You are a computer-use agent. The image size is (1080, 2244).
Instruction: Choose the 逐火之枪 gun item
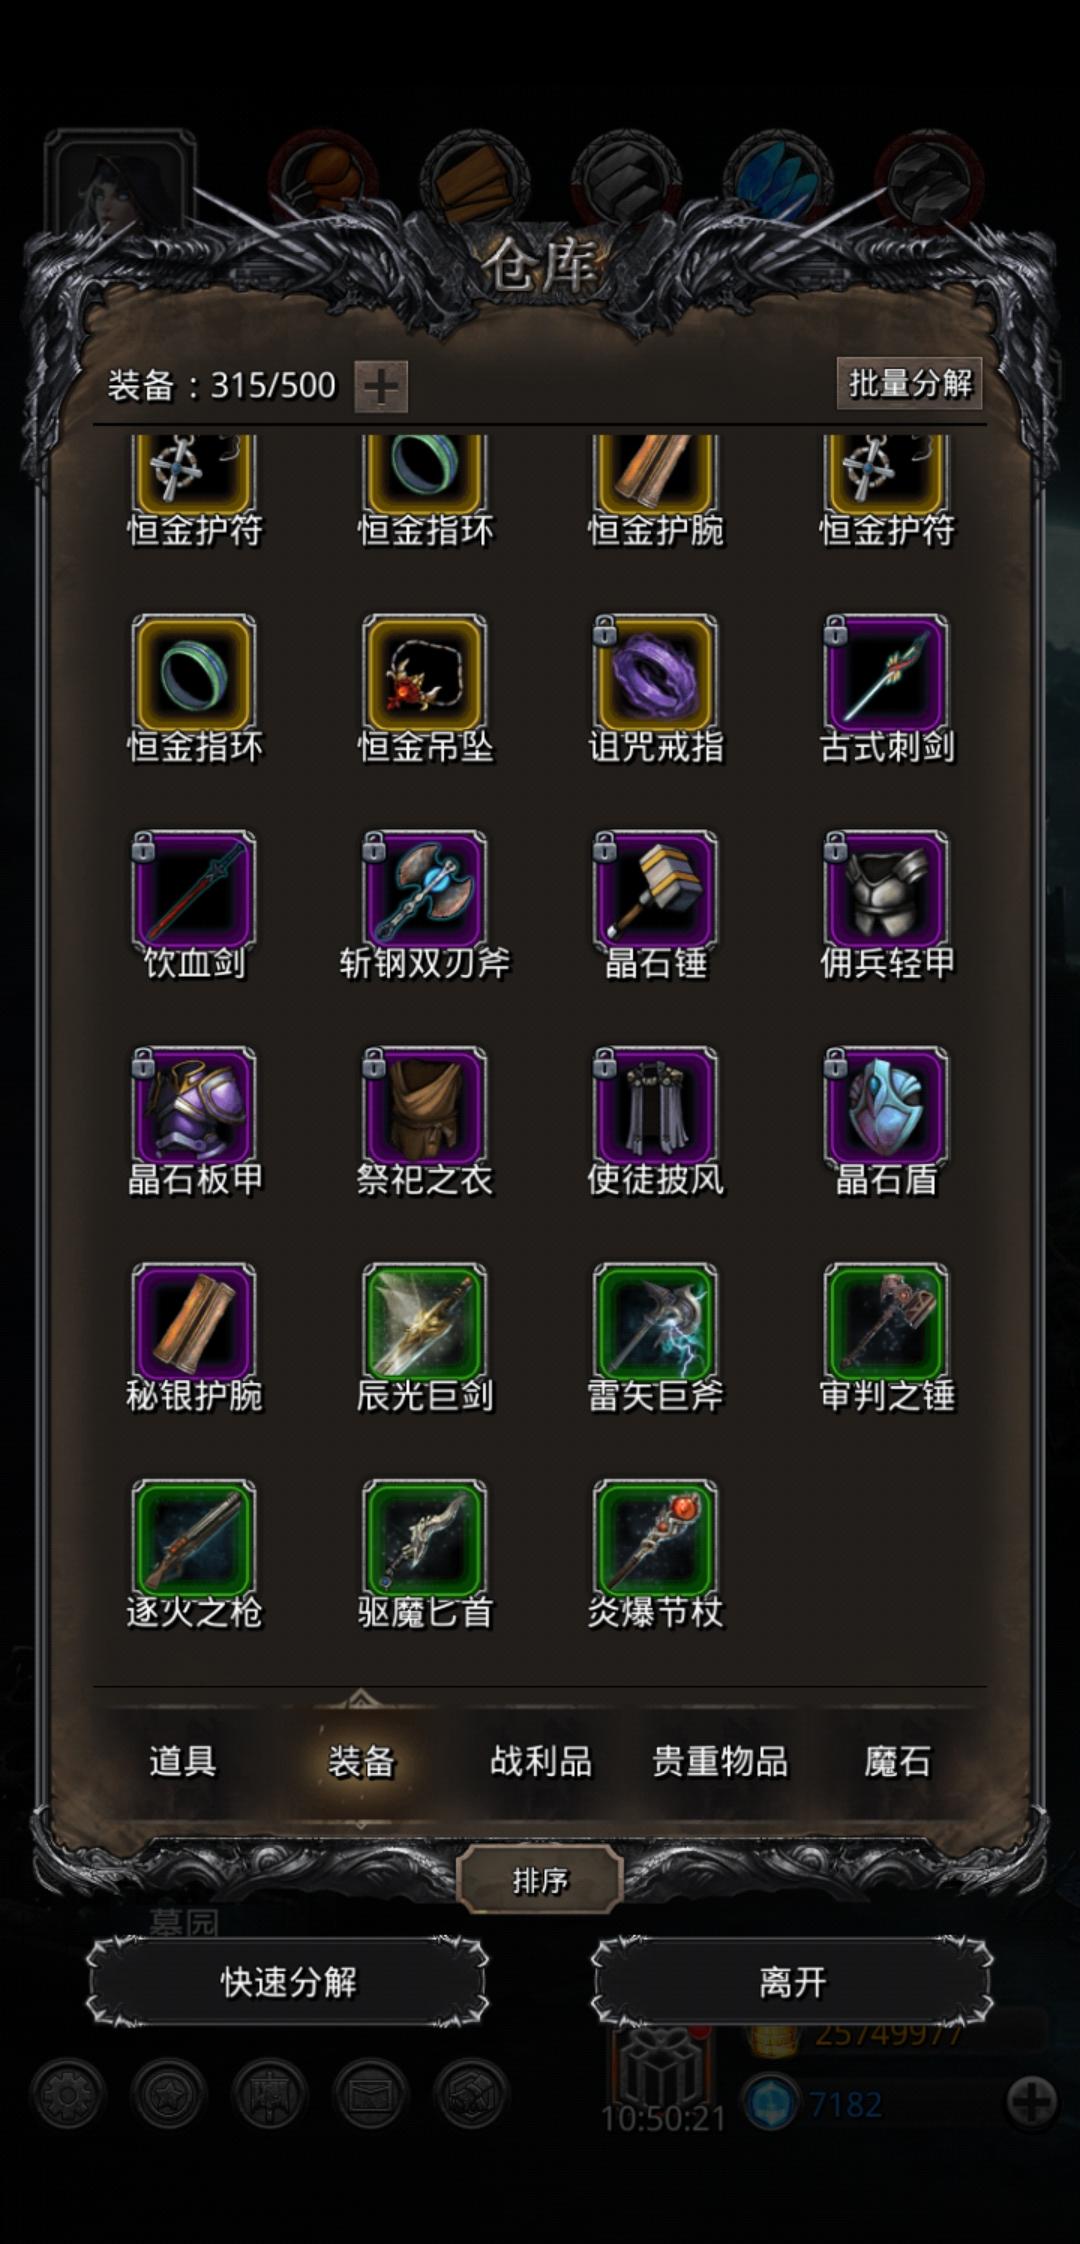[x=193, y=1540]
